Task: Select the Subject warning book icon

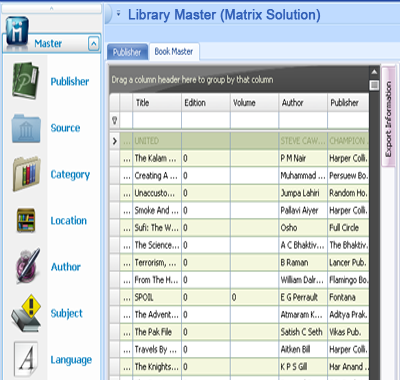Action: click(26, 313)
